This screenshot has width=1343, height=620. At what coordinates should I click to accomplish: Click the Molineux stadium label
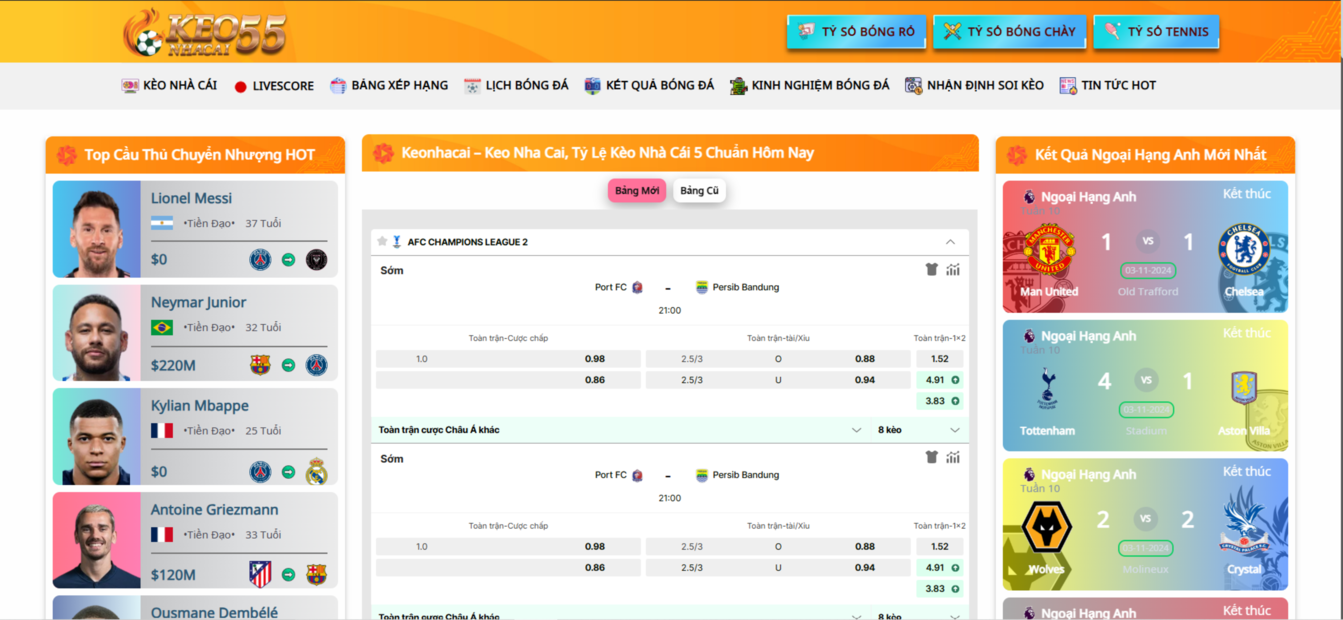pyautogui.click(x=1146, y=570)
